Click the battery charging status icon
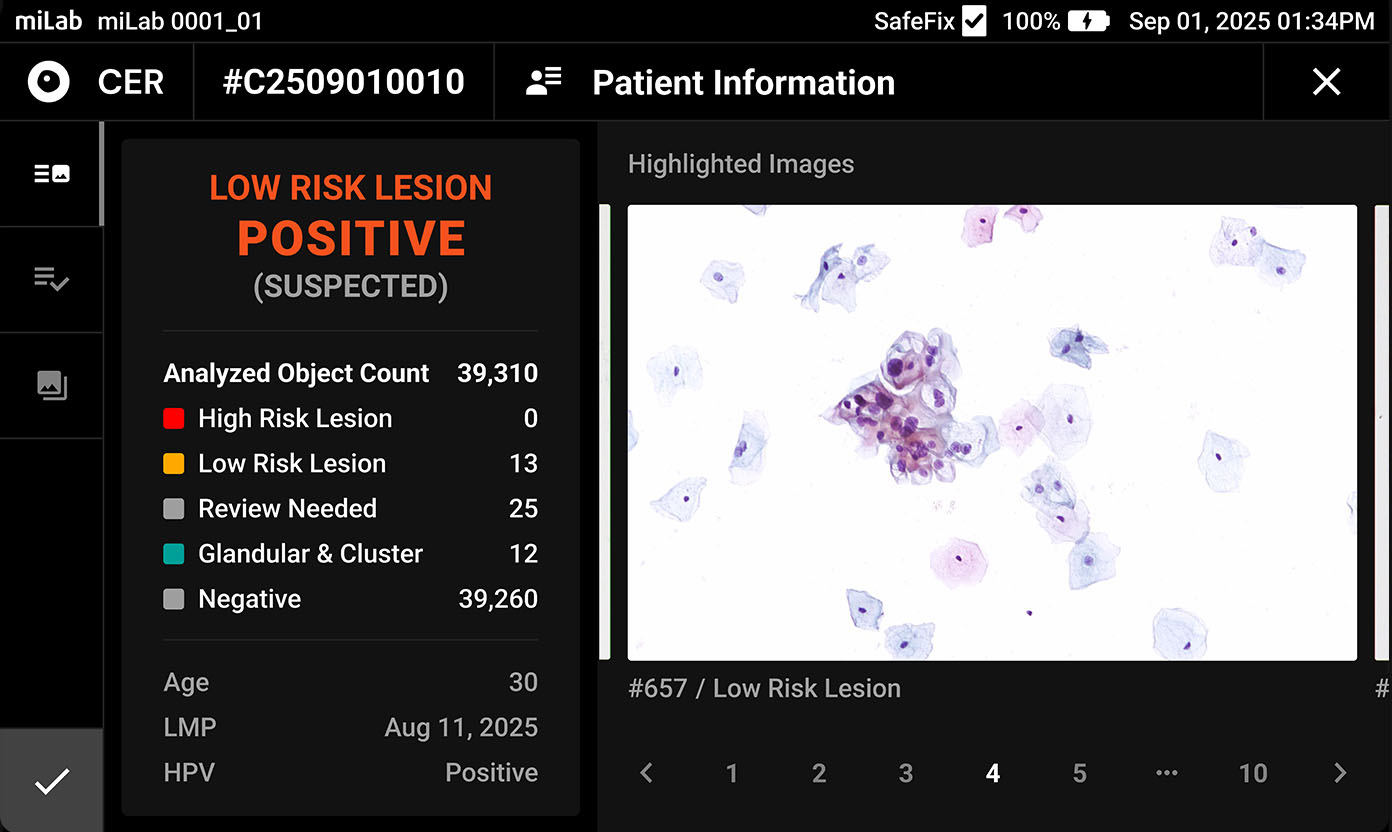Image resolution: width=1392 pixels, height=832 pixels. point(1088,21)
